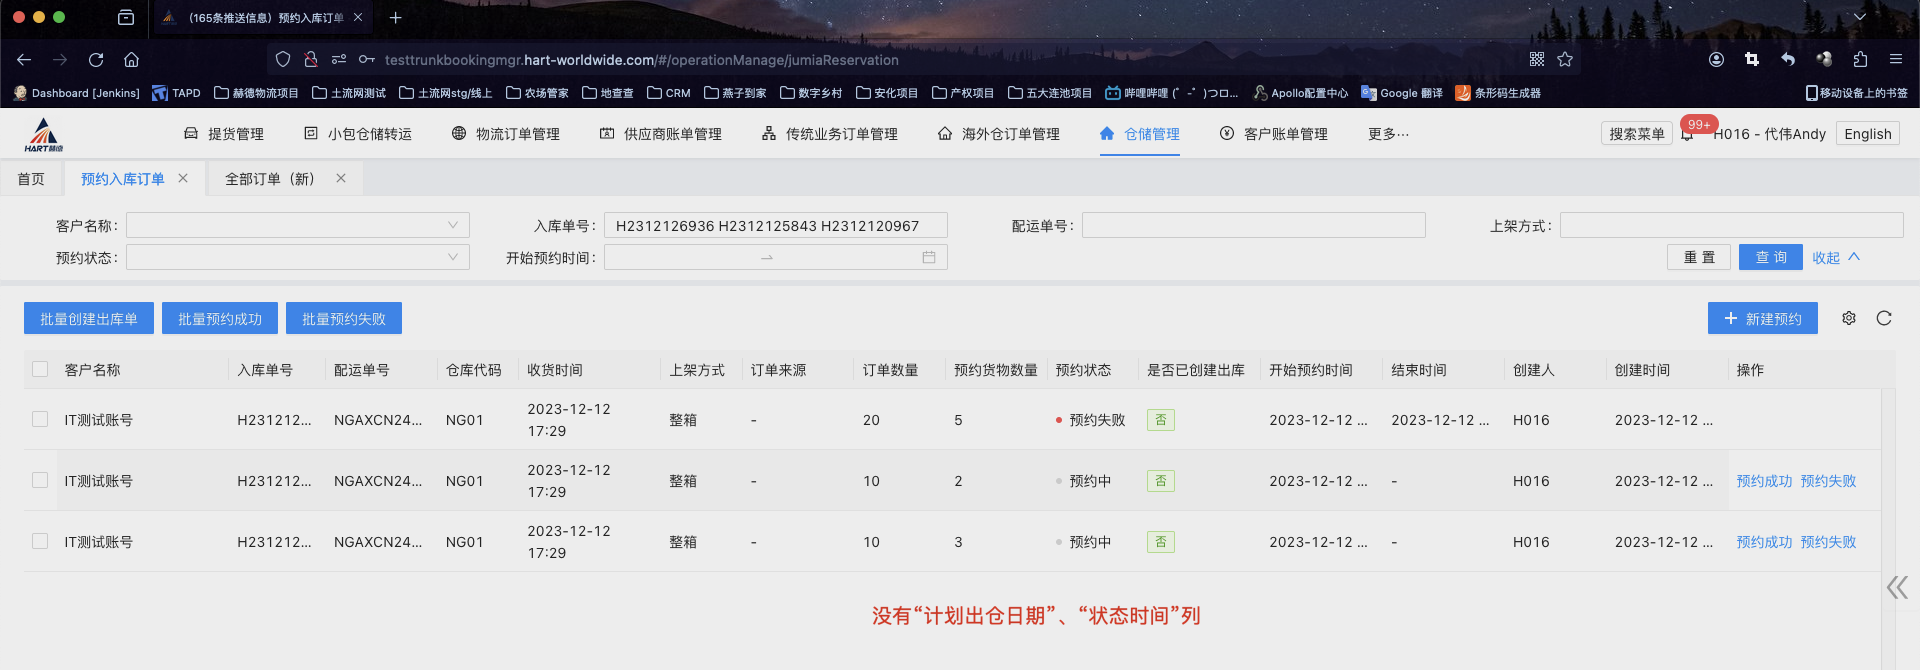1920x670 pixels.
Task: Switch to the 全部订单（新） tab
Action: click(270, 179)
